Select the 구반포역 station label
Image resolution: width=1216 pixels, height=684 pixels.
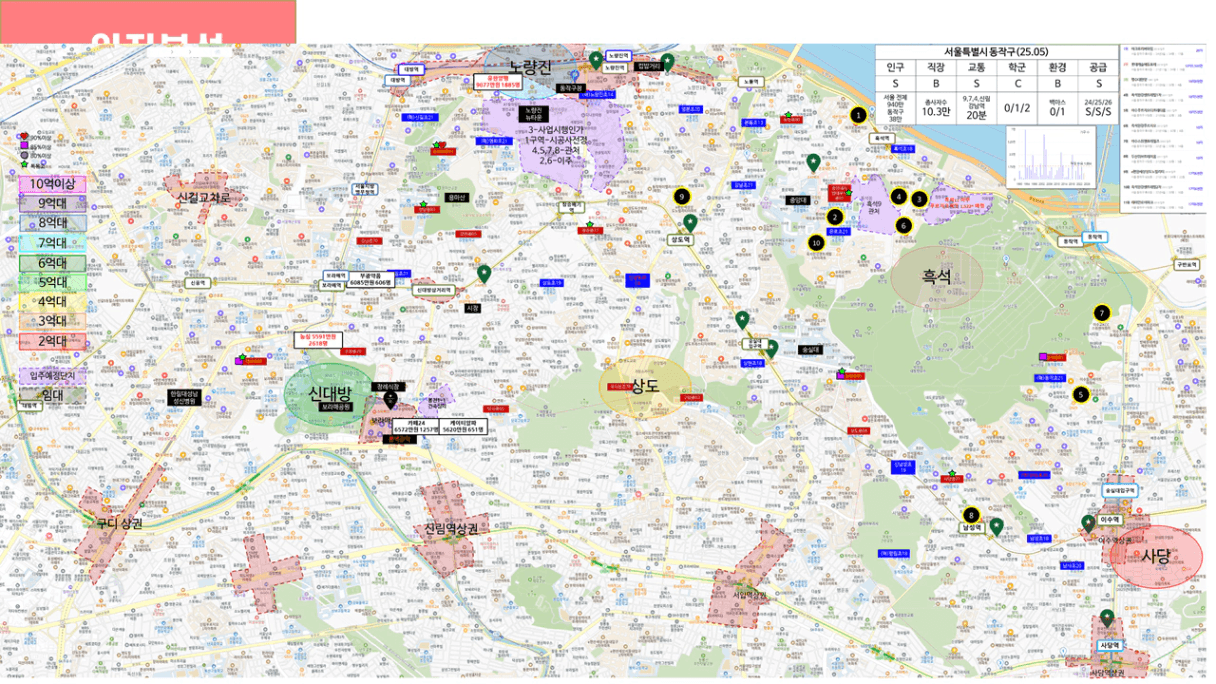[1187, 265]
